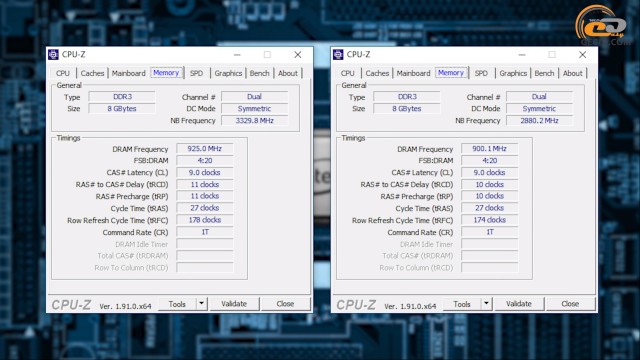Click Close button in left CPU-Z window

point(285,304)
